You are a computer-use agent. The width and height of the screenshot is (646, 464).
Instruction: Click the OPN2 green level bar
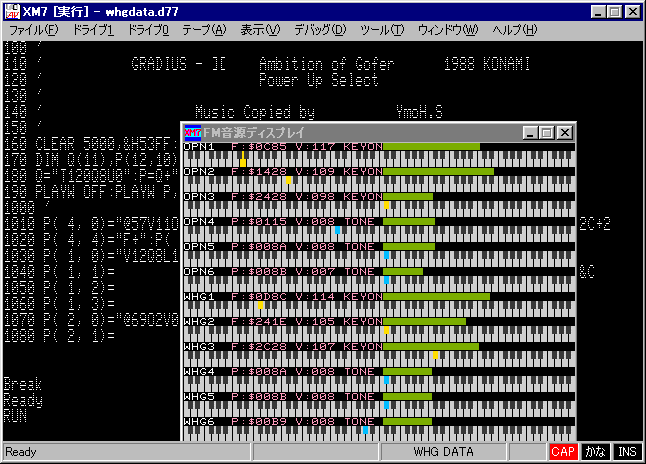point(438,171)
